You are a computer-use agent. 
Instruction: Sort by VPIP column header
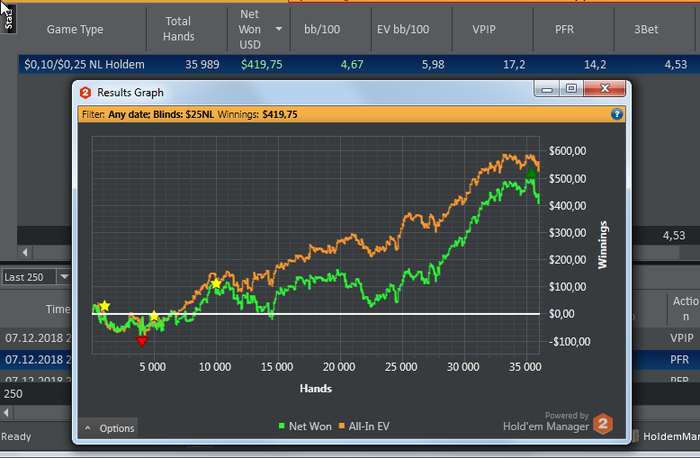pos(484,29)
